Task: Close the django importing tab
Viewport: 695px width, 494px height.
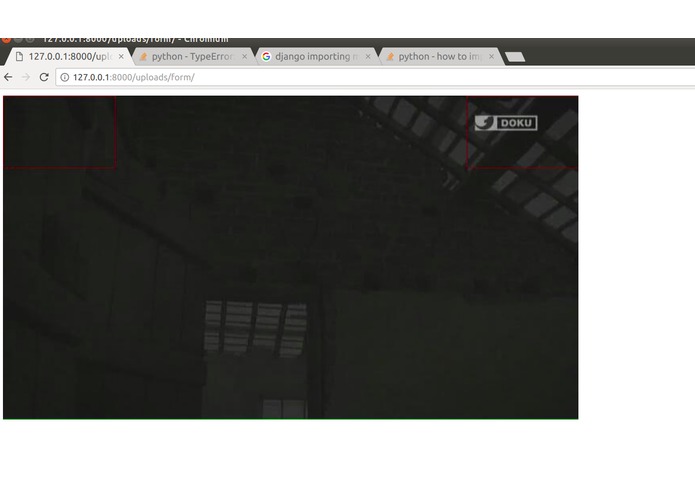Action: tap(368, 57)
